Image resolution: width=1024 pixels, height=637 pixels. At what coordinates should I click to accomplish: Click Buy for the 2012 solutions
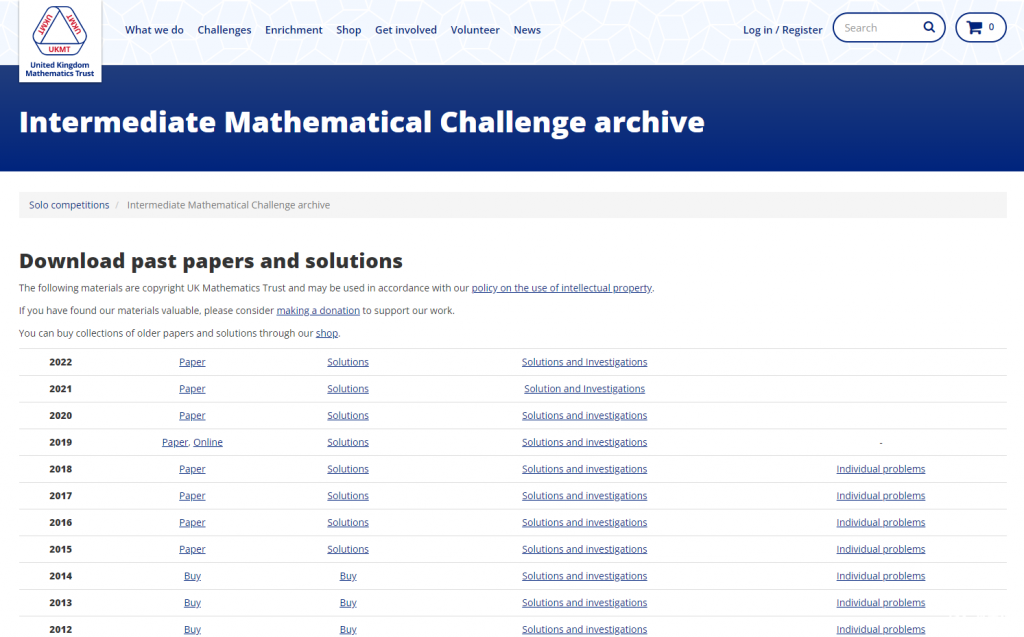pos(348,630)
